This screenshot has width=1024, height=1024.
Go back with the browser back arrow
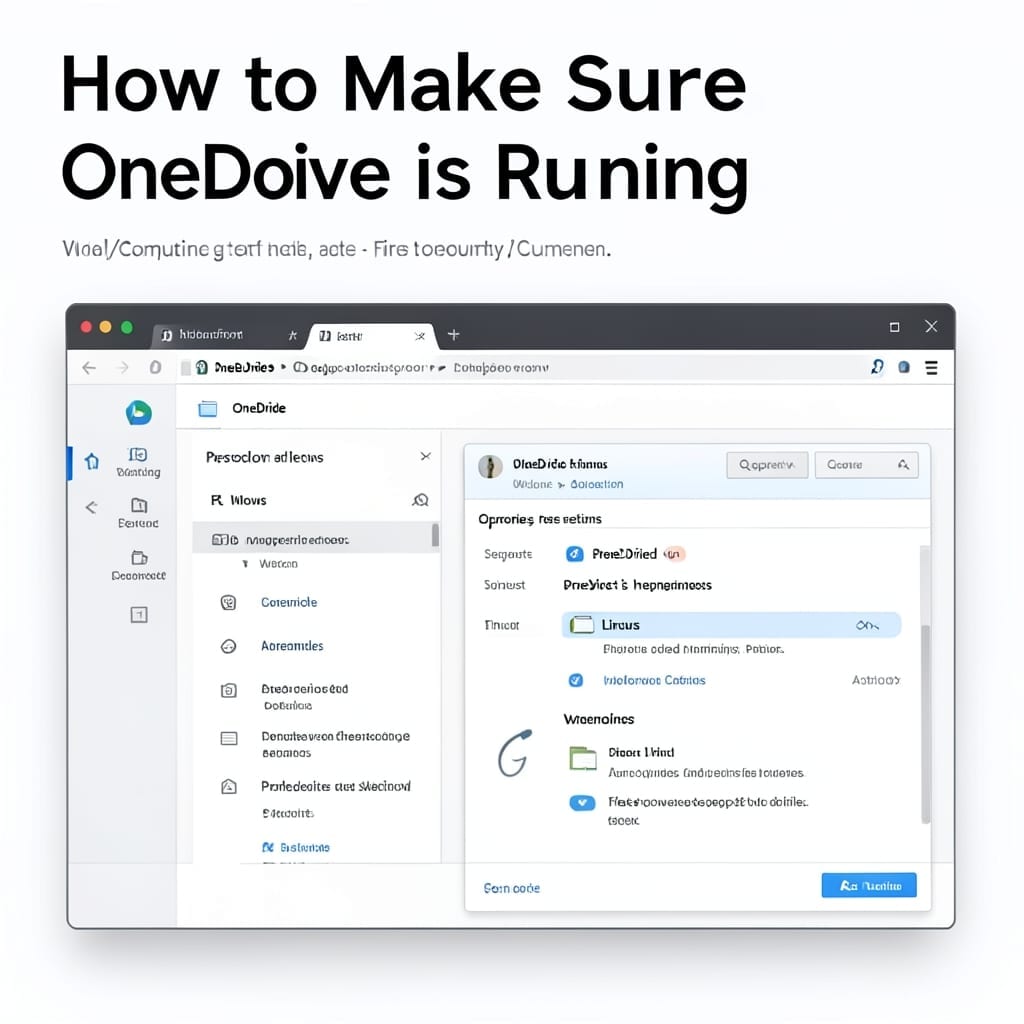click(x=89, y=368)
